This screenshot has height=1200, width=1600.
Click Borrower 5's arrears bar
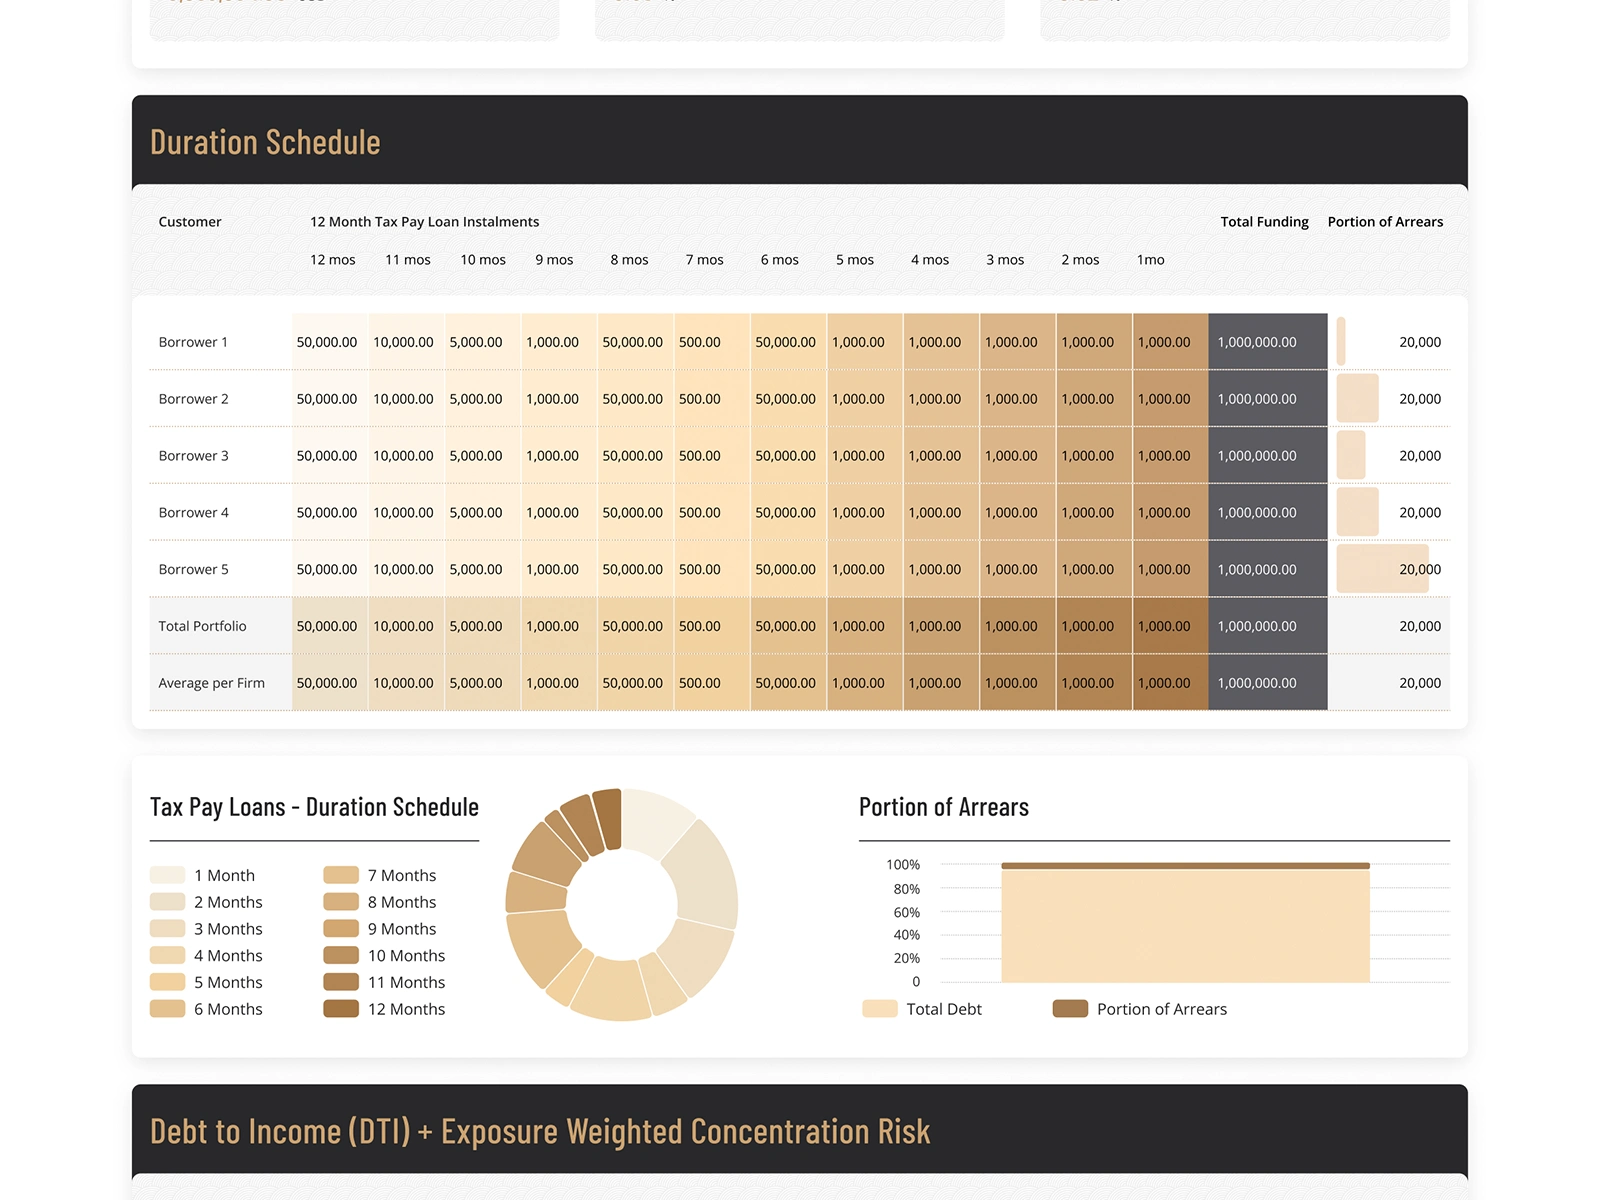pyautogui.click(x=1383, y=569)
